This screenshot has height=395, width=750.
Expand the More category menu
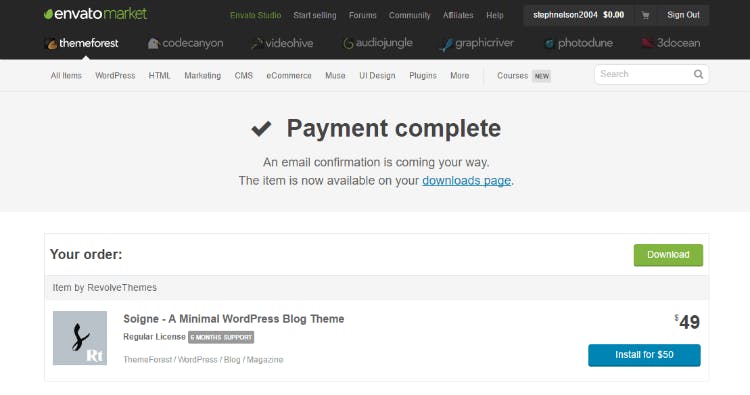click(460, 76)
